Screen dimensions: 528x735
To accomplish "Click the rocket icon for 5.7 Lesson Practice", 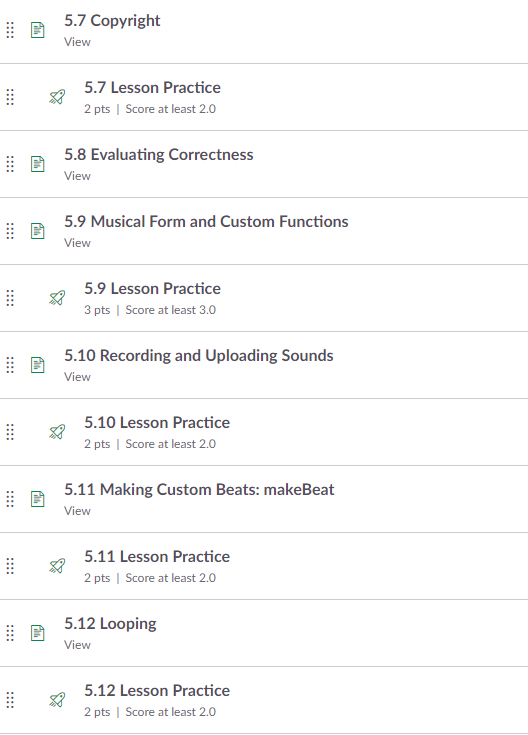I will click(57, 97).
